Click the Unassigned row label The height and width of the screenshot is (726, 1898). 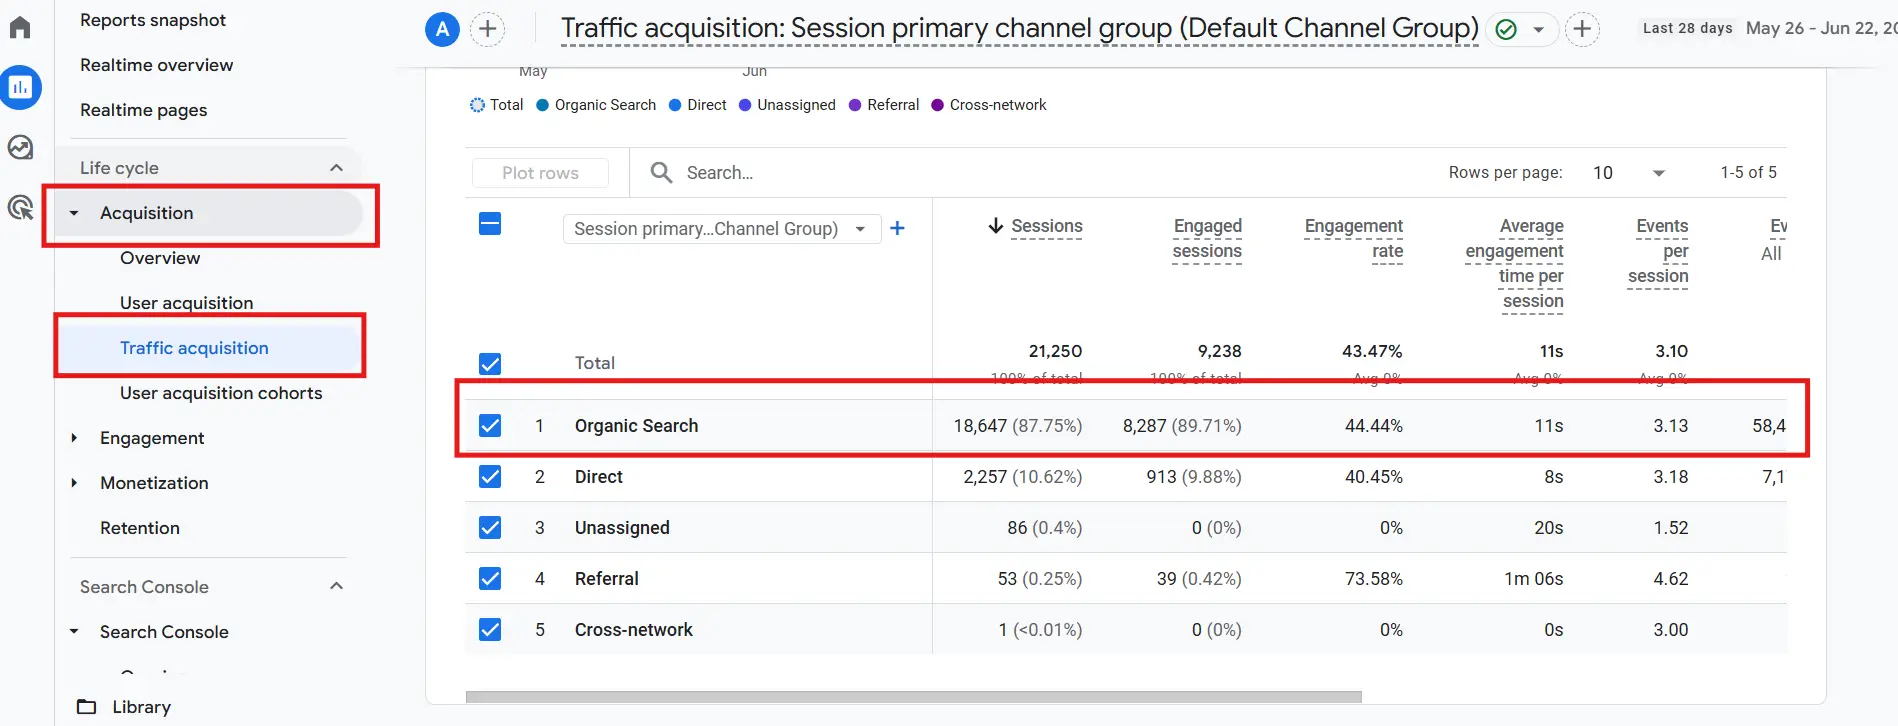(x=622, y=528)
